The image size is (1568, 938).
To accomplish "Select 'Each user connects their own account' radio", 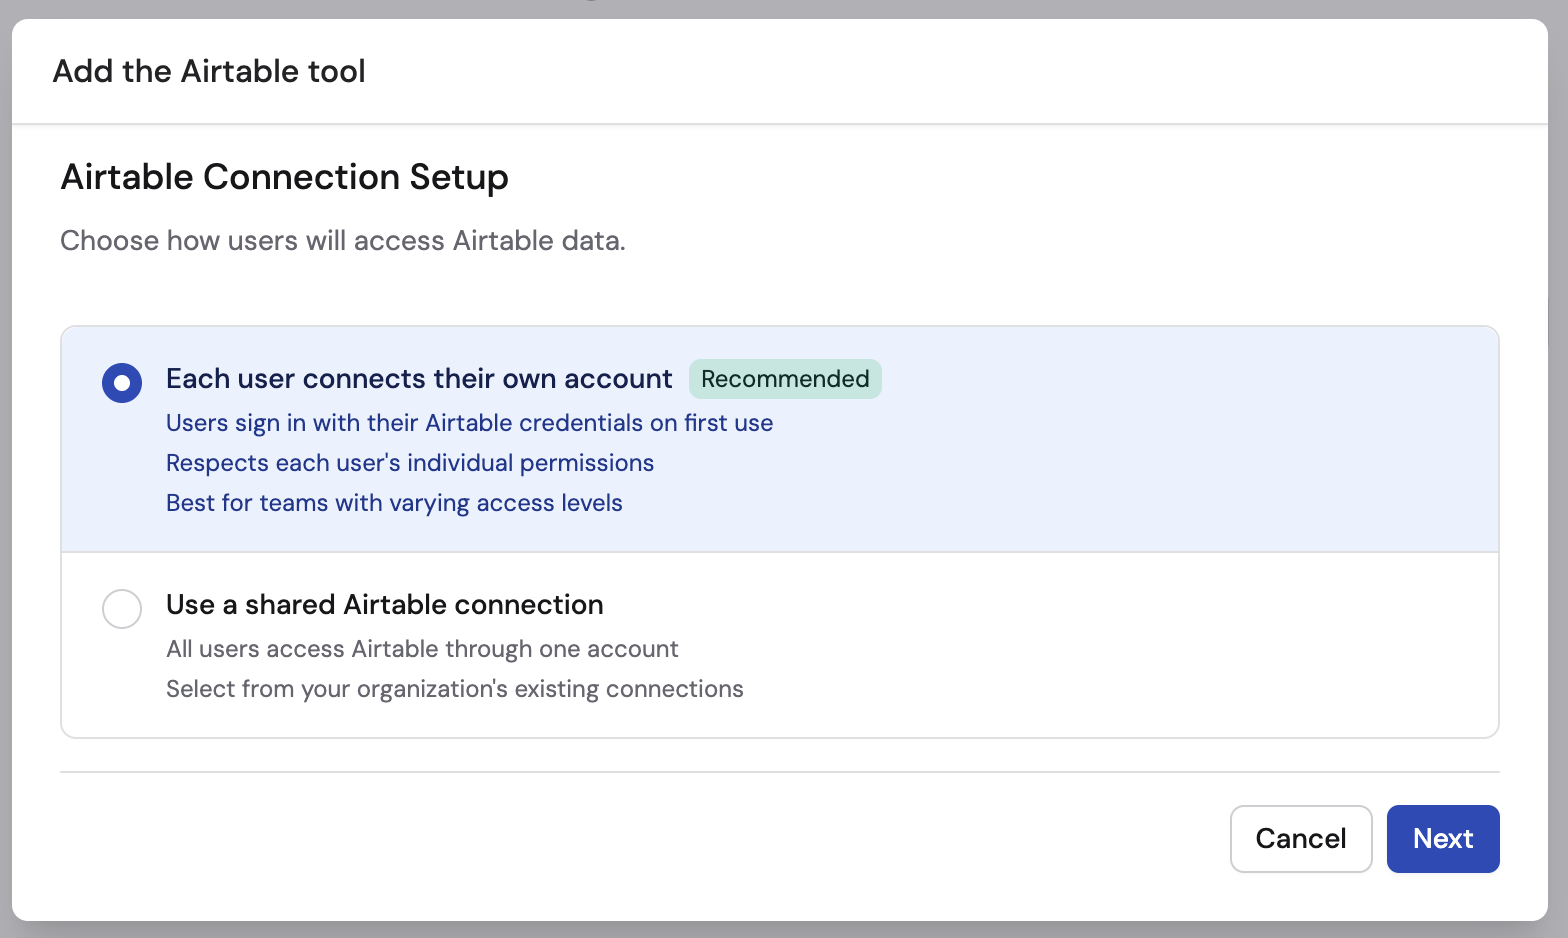I will click(122, 383).
